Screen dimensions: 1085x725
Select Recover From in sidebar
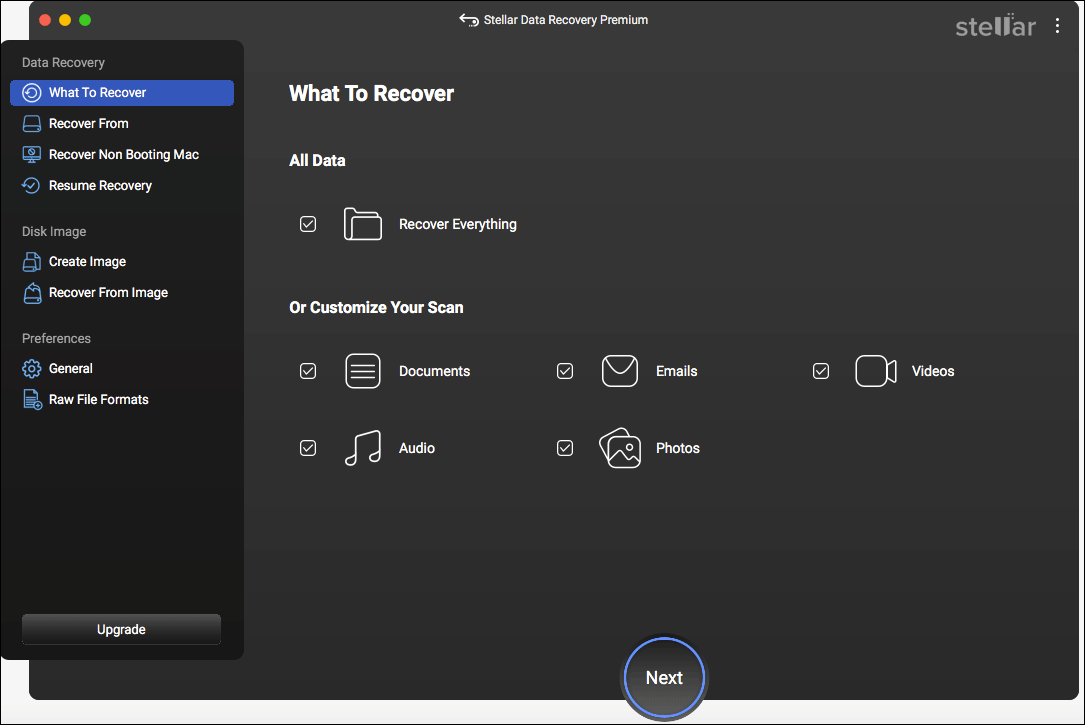(x=88, y=123)
